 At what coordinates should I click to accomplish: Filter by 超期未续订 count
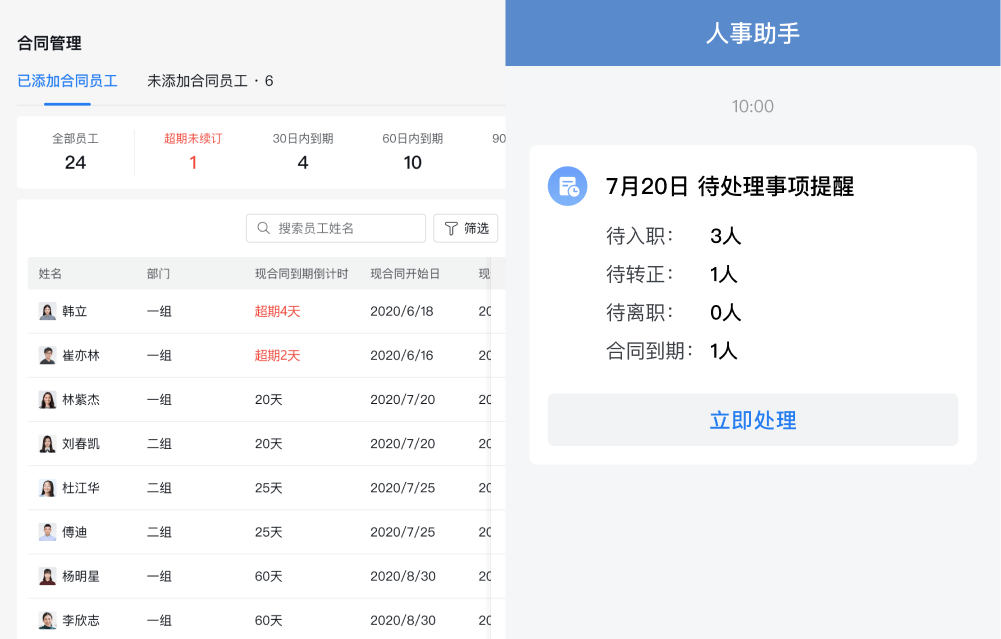click(x=193, y=153)
